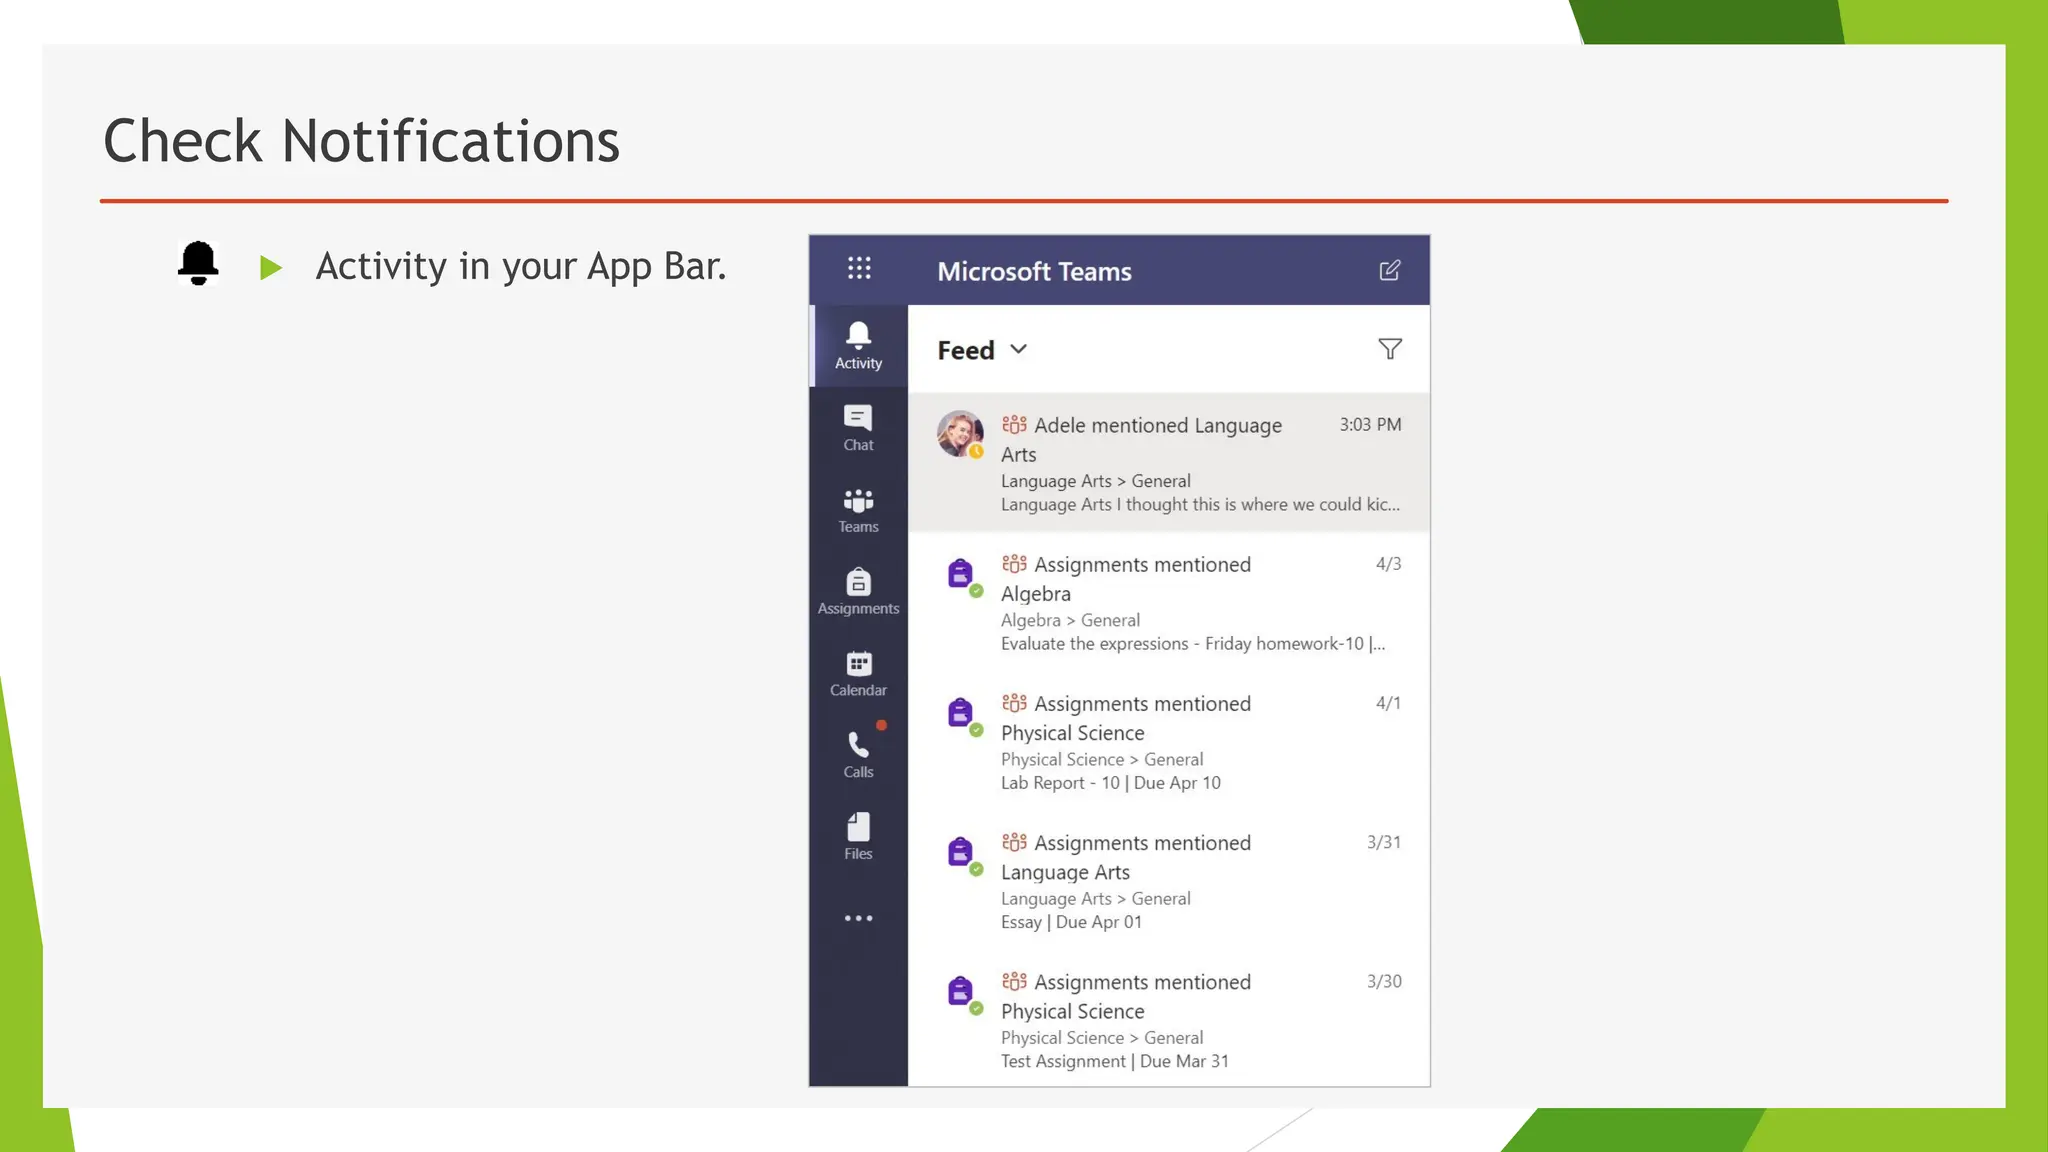The image size is (2048, 1152).
Task: Open 'Essay | Due Apr 01' notification
Action: point(1169,880)
